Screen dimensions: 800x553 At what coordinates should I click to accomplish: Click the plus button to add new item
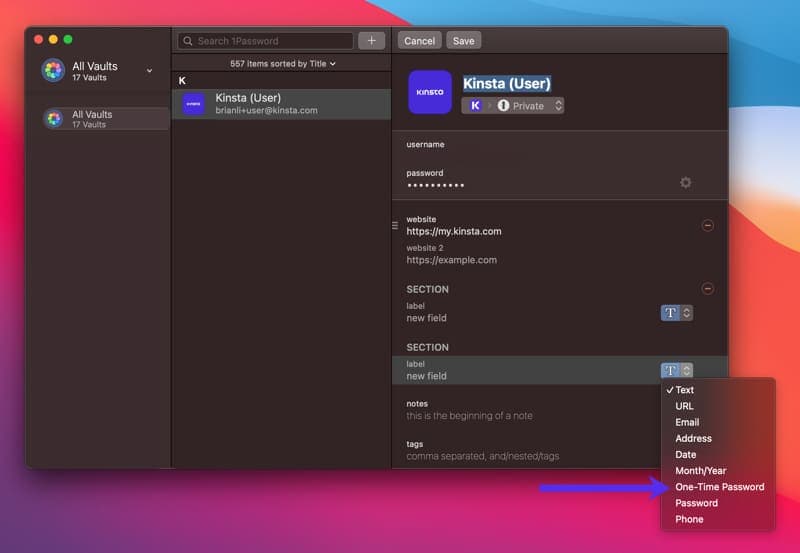pyautogui.click(x=371, y=41)
